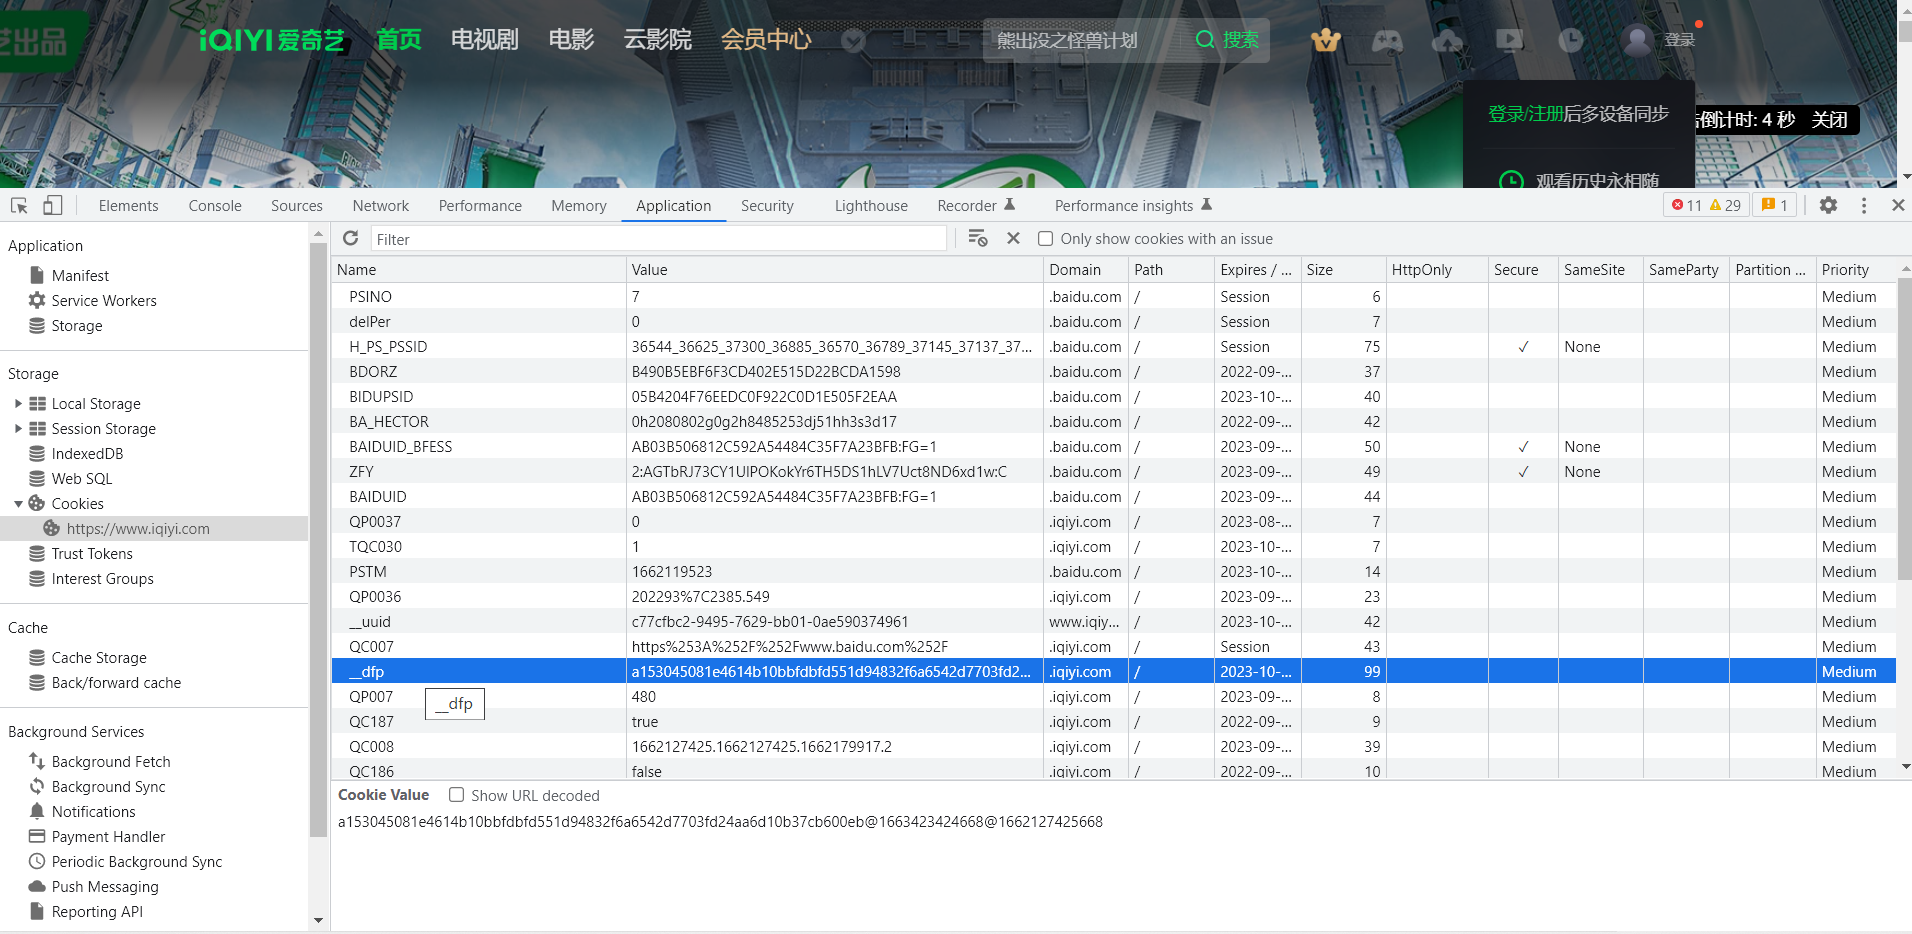Click the errors count badge showing 11
The image size is (1912, 934).
click(x=1687, y=205)
